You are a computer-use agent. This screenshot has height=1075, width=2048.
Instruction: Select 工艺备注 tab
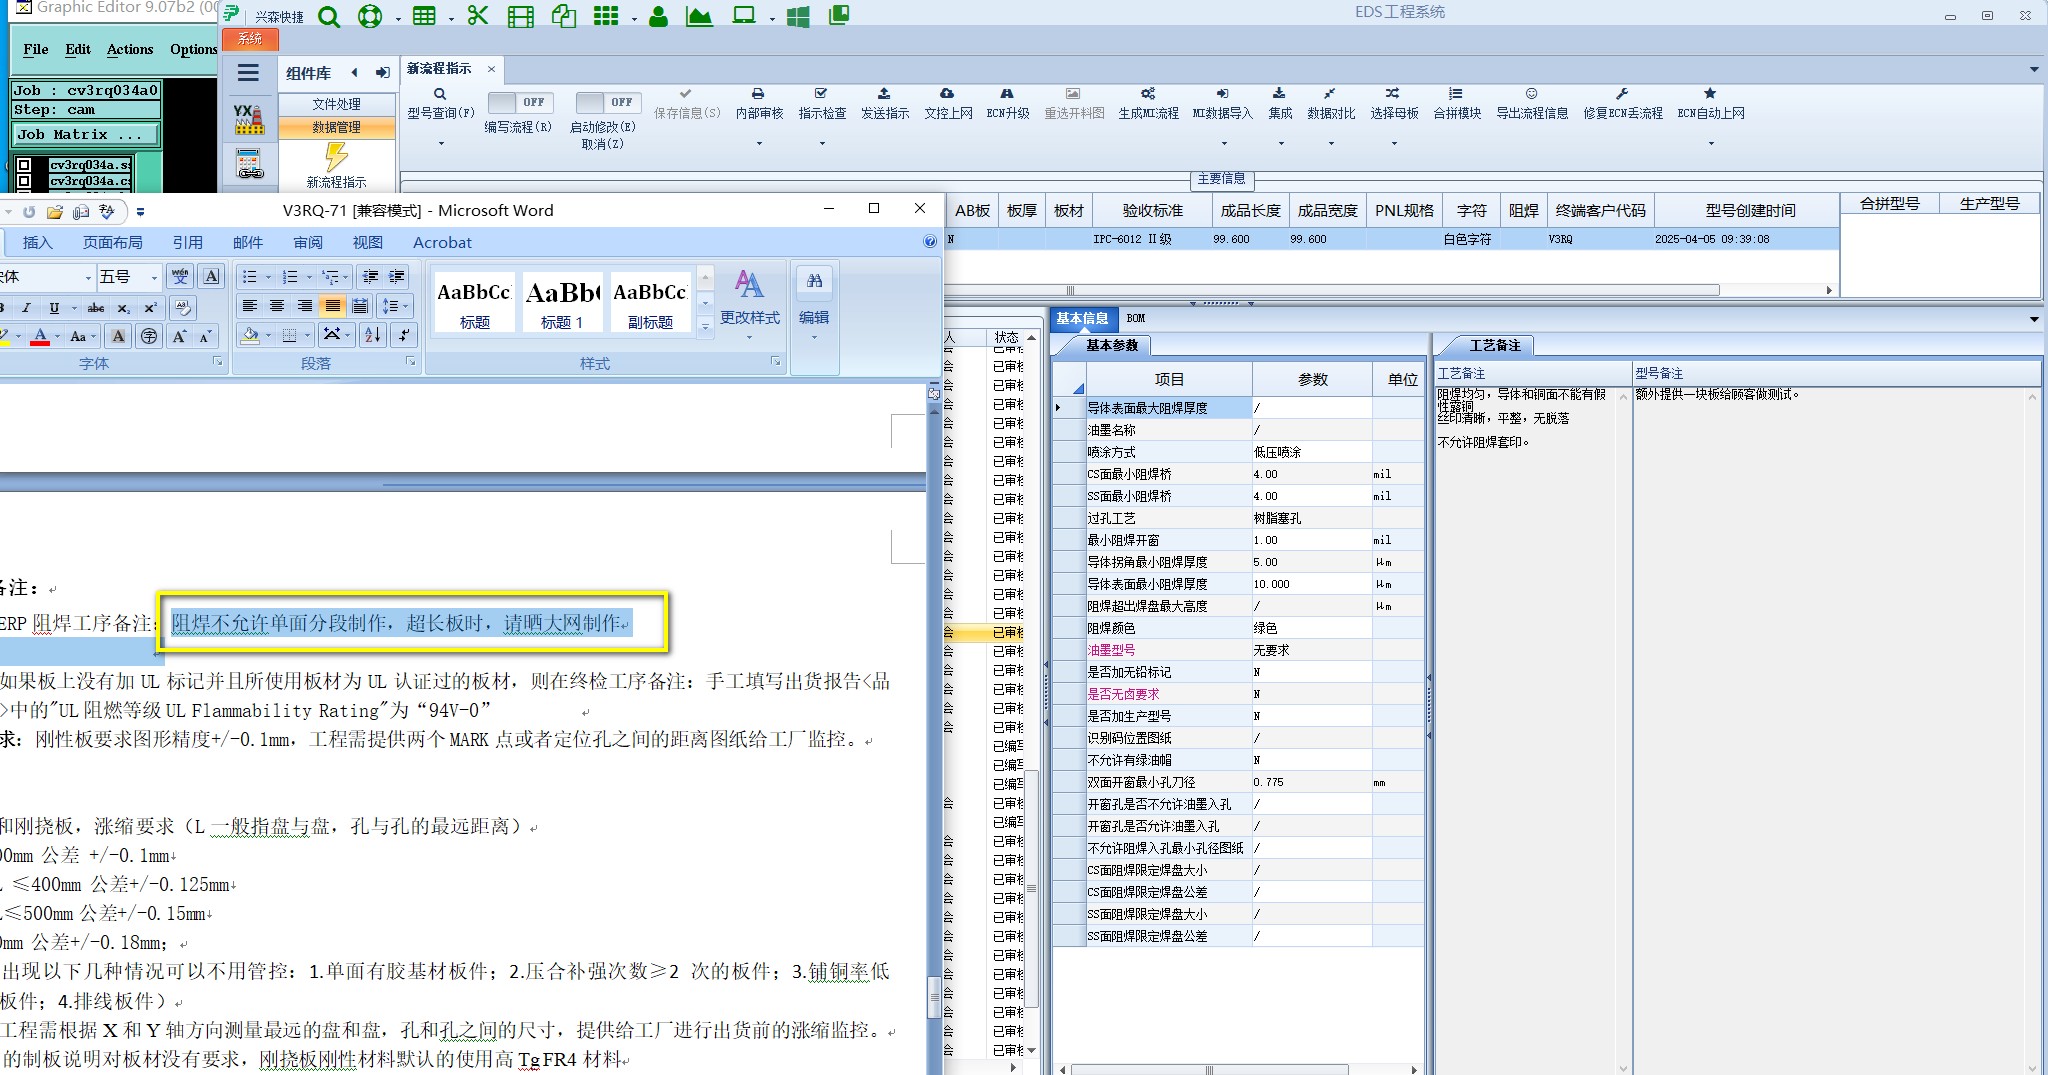[1494, 345]
